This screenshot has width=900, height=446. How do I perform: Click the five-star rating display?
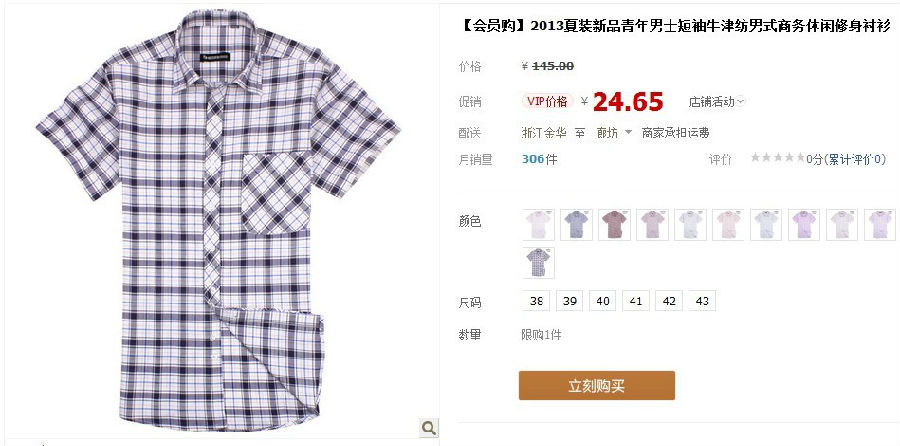coord(777,158)
